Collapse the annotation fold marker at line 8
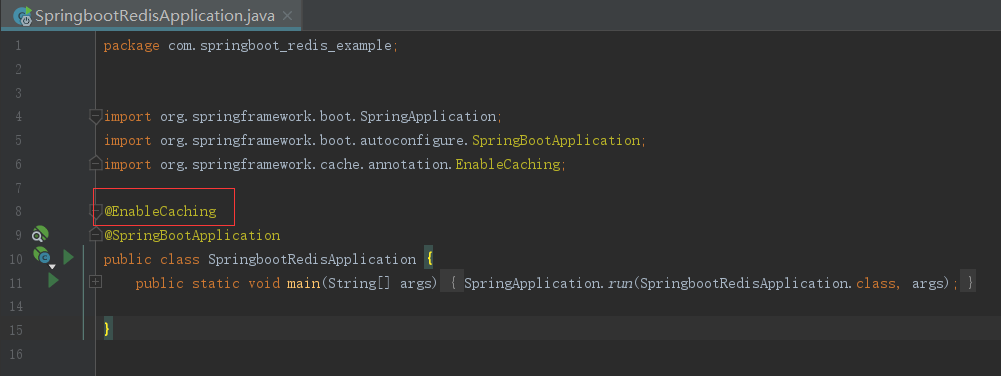 [x=96, y=211]
